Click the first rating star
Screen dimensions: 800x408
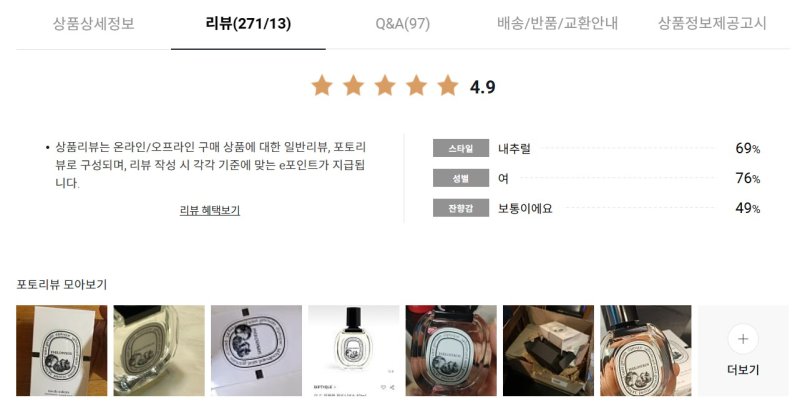(322, 86)
